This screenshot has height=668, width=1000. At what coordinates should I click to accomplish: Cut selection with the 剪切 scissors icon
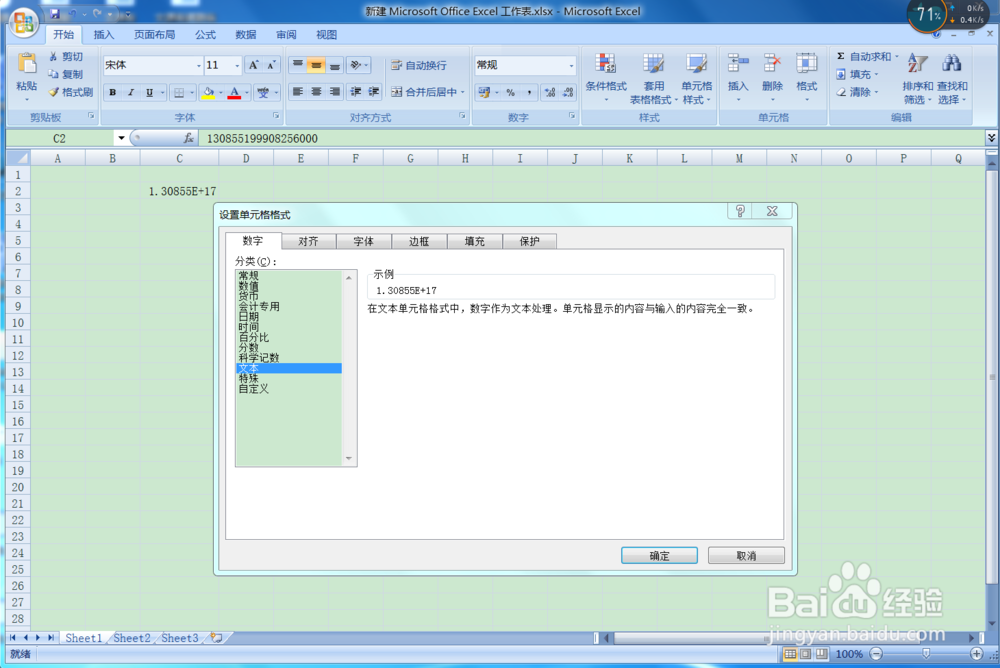(66, 57)
